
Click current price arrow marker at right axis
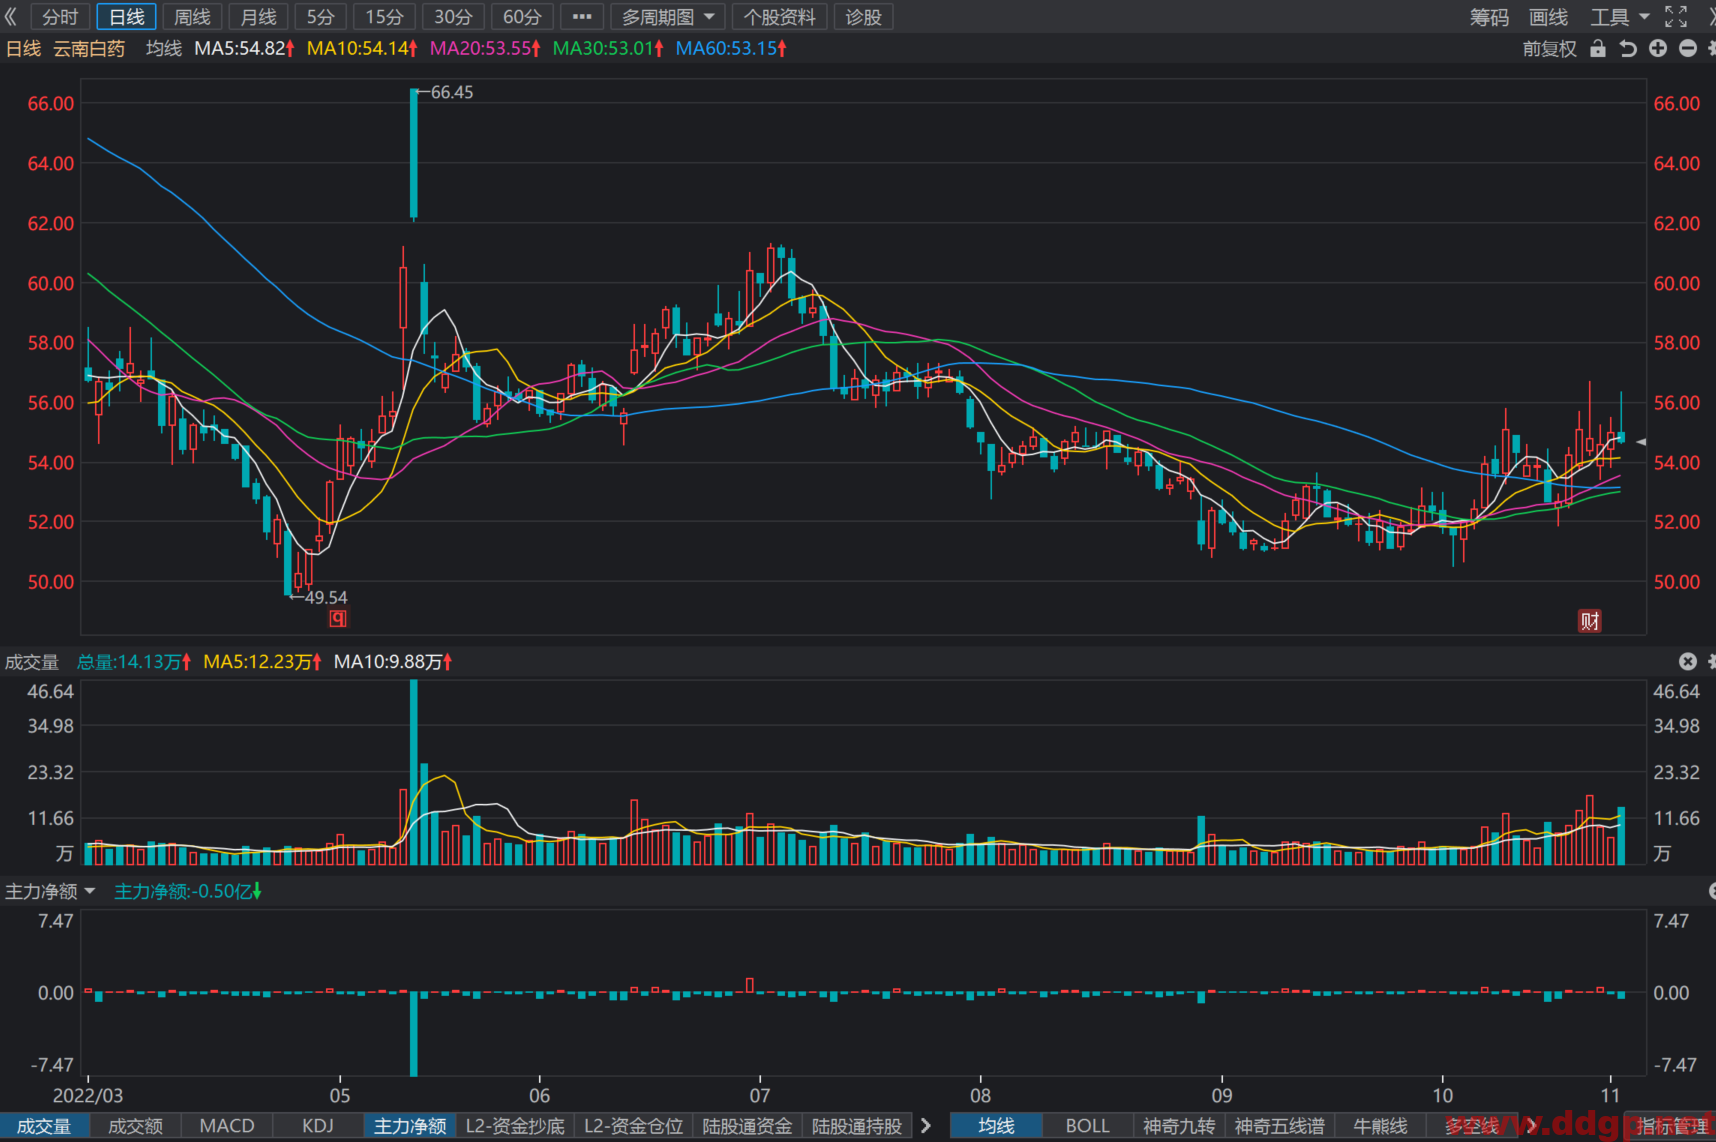point(1640,441)
